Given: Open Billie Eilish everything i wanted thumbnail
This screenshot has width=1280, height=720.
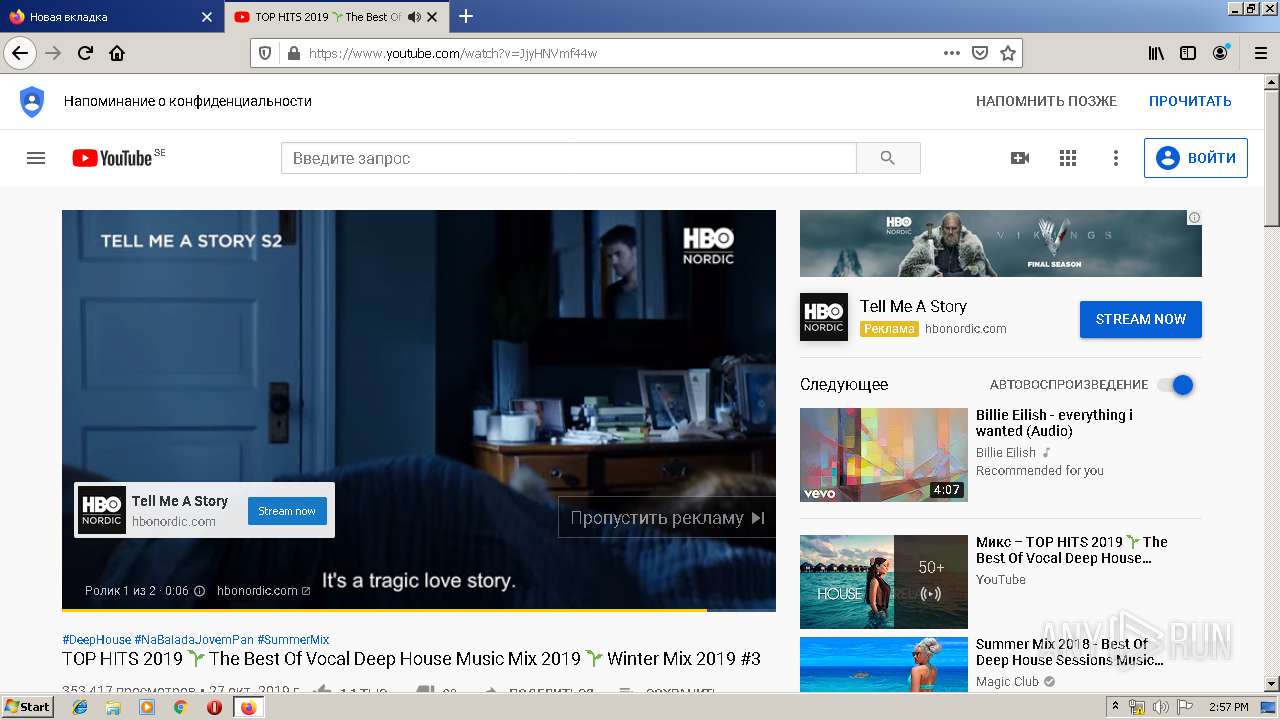Looking at the screenshot, I should [884, 455].
